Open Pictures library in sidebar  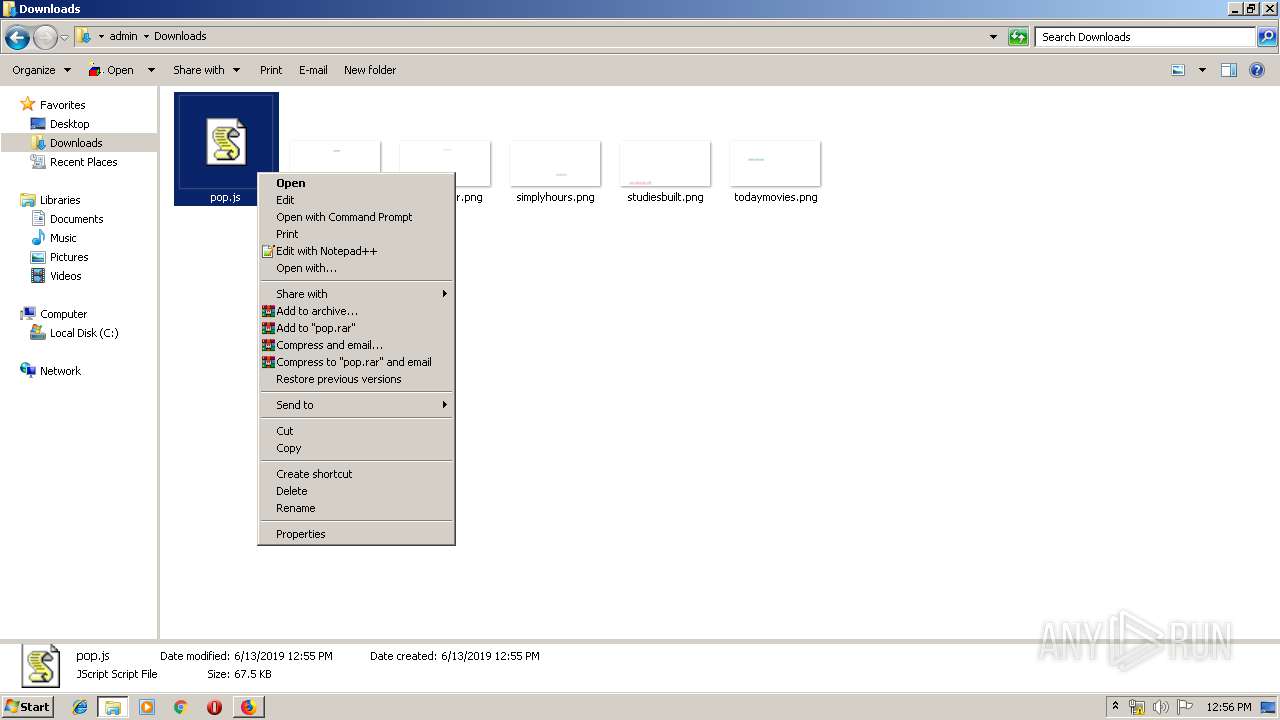tap(69, 257)
